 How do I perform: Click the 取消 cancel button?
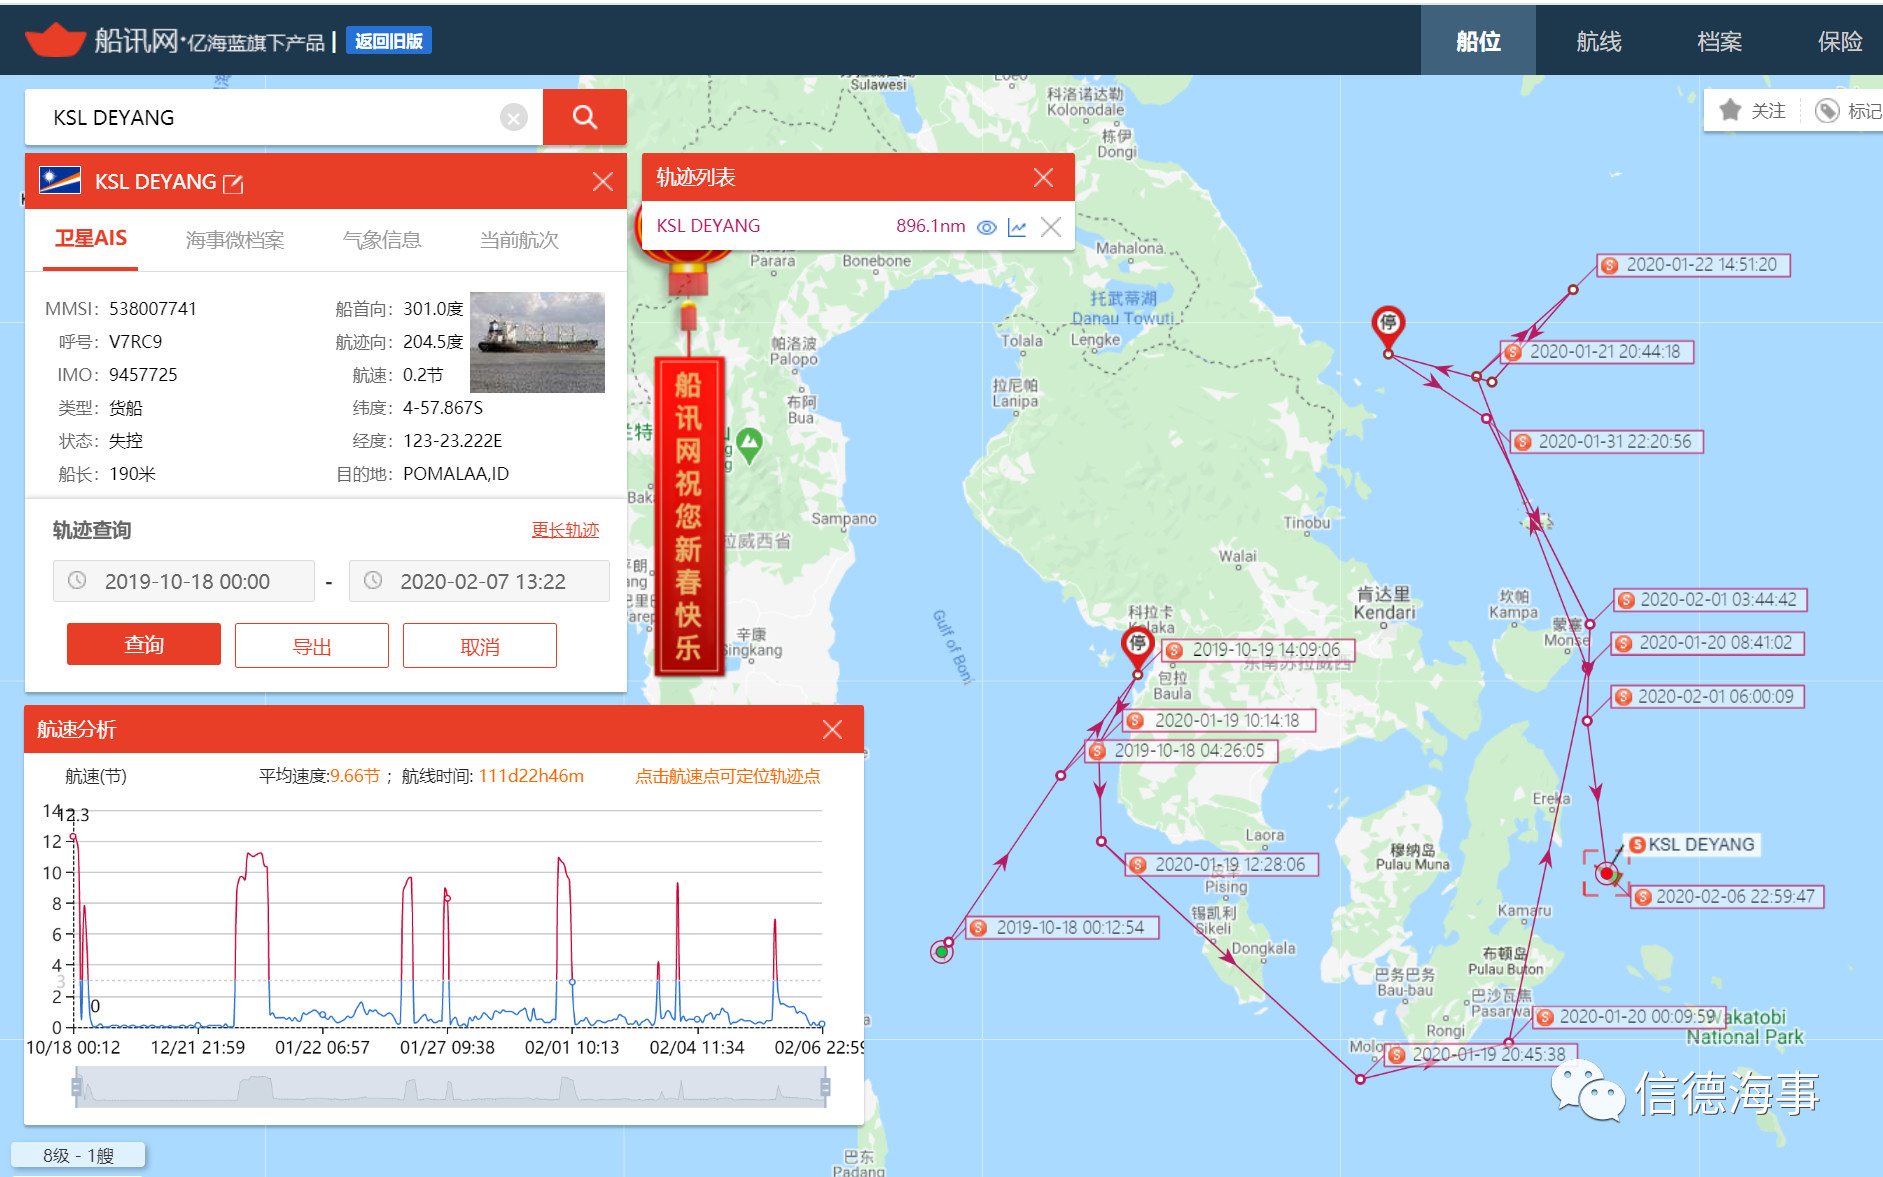pos(480,646)
